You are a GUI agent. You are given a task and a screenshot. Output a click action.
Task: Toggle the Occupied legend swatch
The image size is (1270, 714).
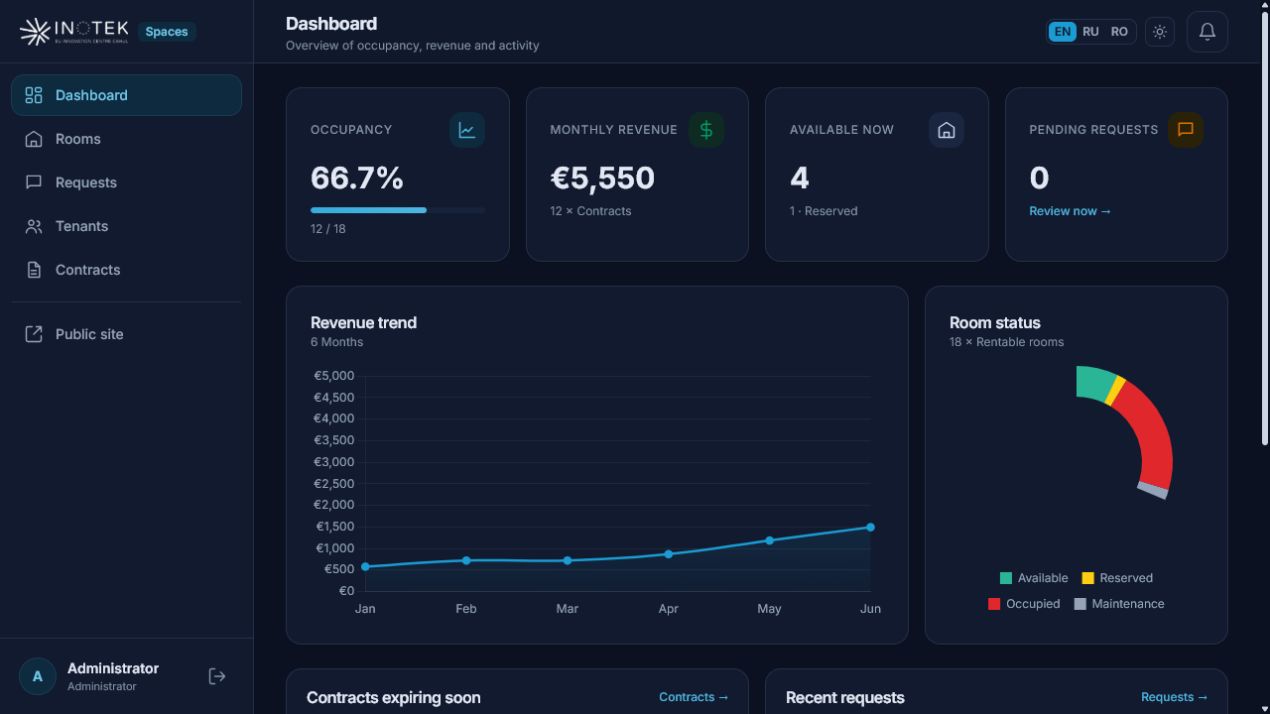[994, 604]
